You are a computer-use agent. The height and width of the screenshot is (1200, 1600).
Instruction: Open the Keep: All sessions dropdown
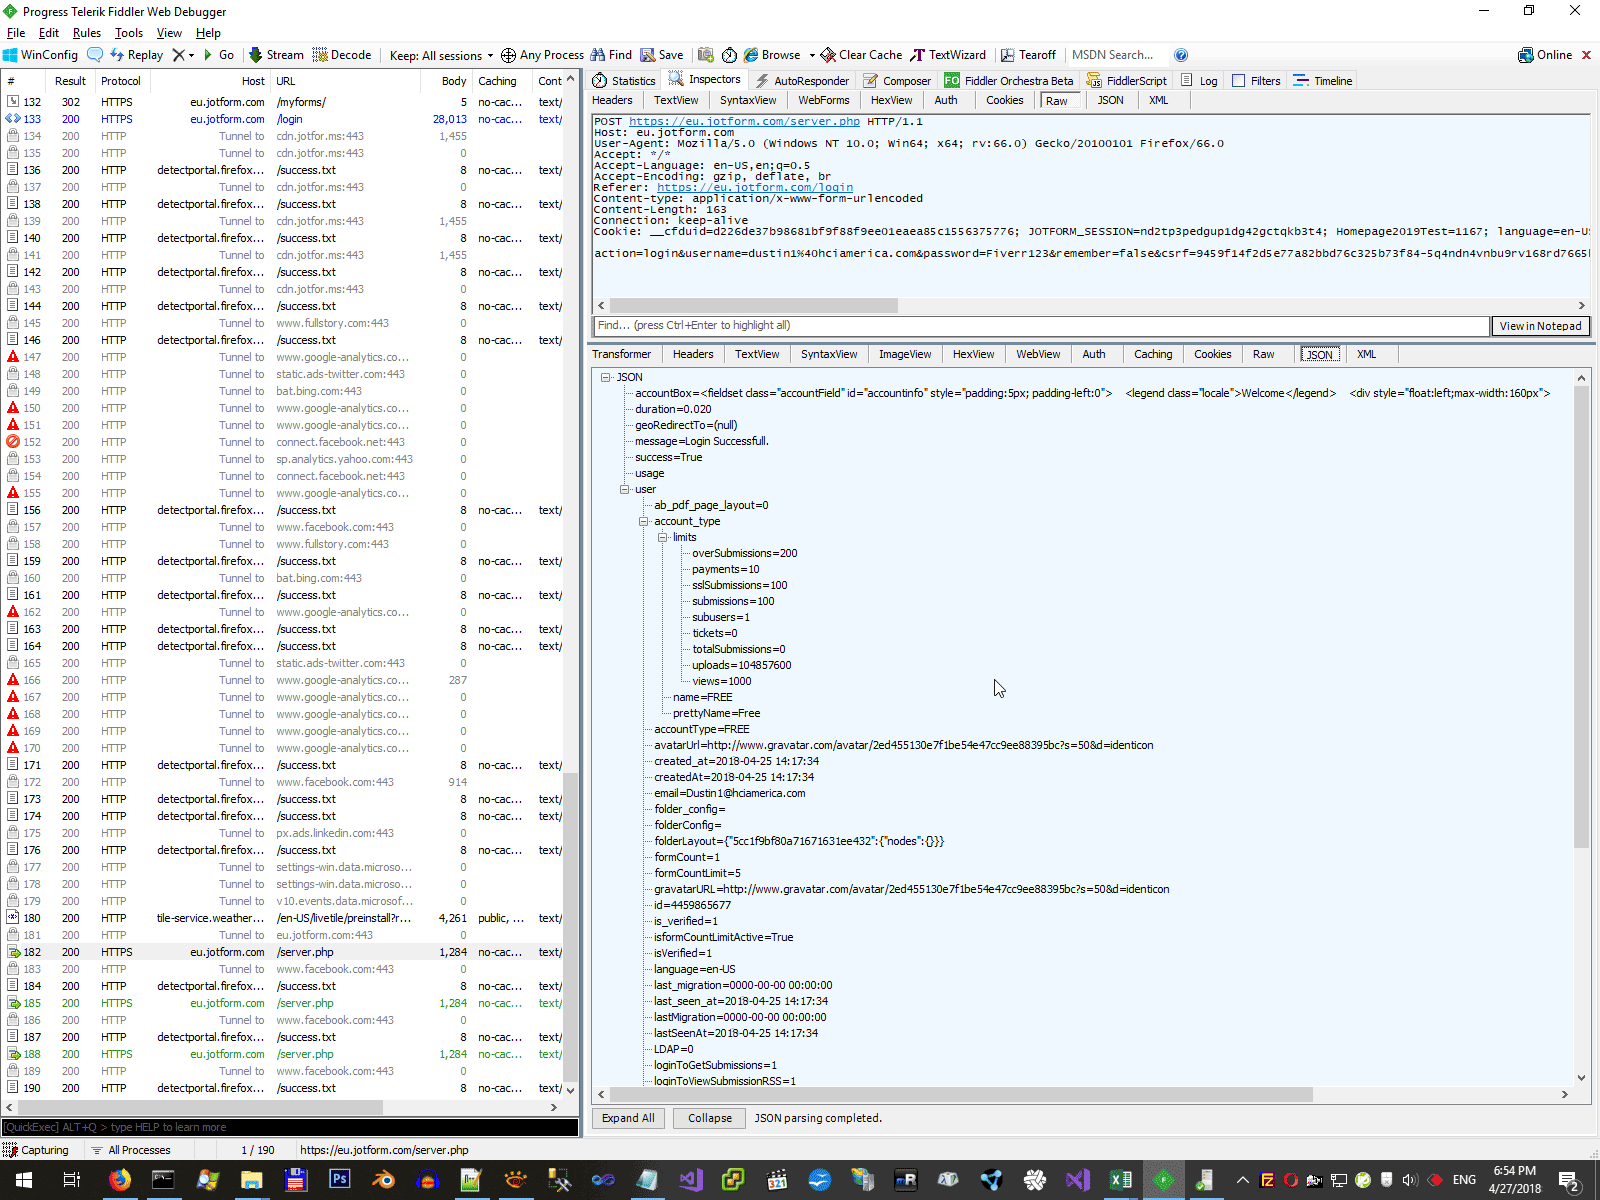(x=441, y=55)
